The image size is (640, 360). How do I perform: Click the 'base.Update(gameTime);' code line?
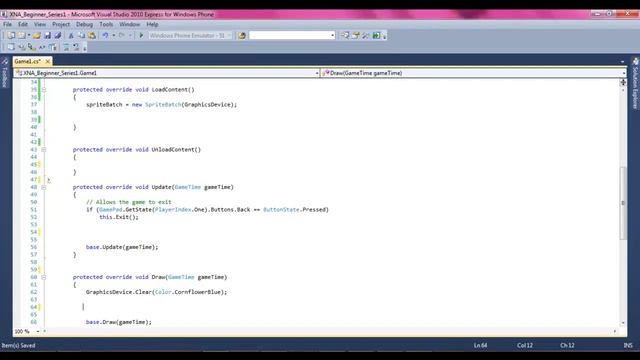(x=122, y=247)
